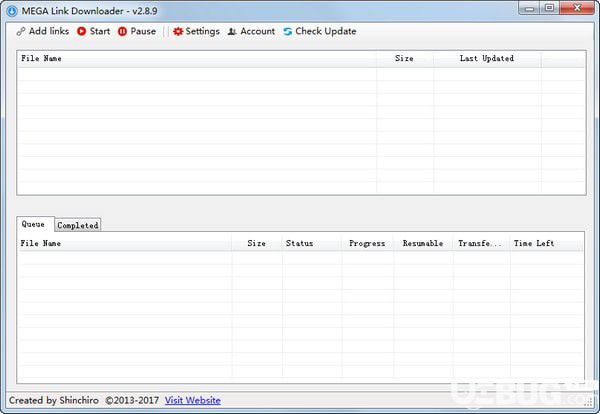
Task: Minimize the MEGA Link Downloader window
Action: tap(530, 8)
